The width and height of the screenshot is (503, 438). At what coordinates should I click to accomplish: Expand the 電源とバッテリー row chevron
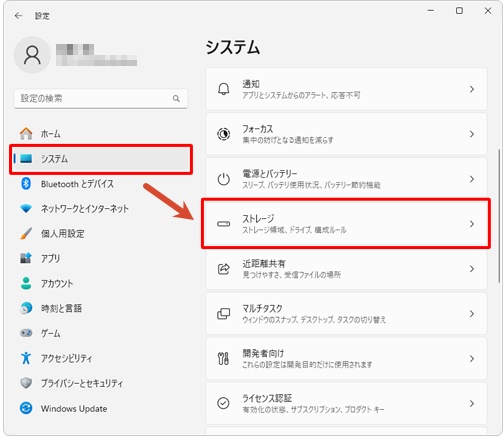(x=472, y=179)
